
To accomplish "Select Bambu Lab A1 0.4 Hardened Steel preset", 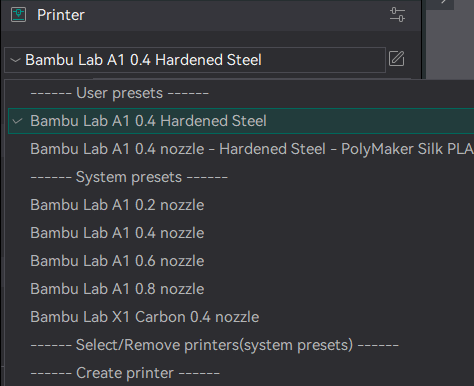I will pyautogui.click(x=241, y=121).
